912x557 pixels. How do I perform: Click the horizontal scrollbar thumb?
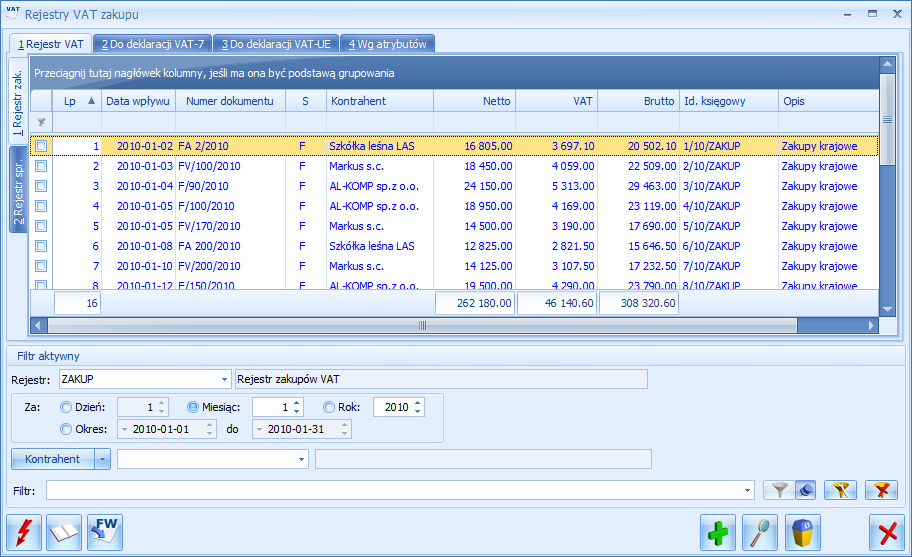pyautogui.click(x=422, y=326)
